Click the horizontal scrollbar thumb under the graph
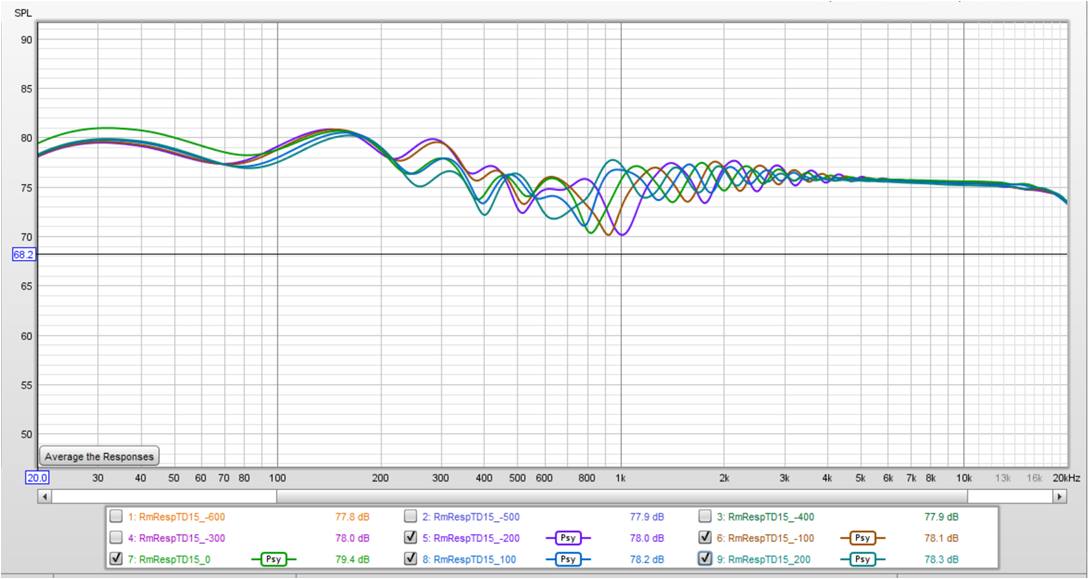The image size is (1089, 579). tap(622, 496)
